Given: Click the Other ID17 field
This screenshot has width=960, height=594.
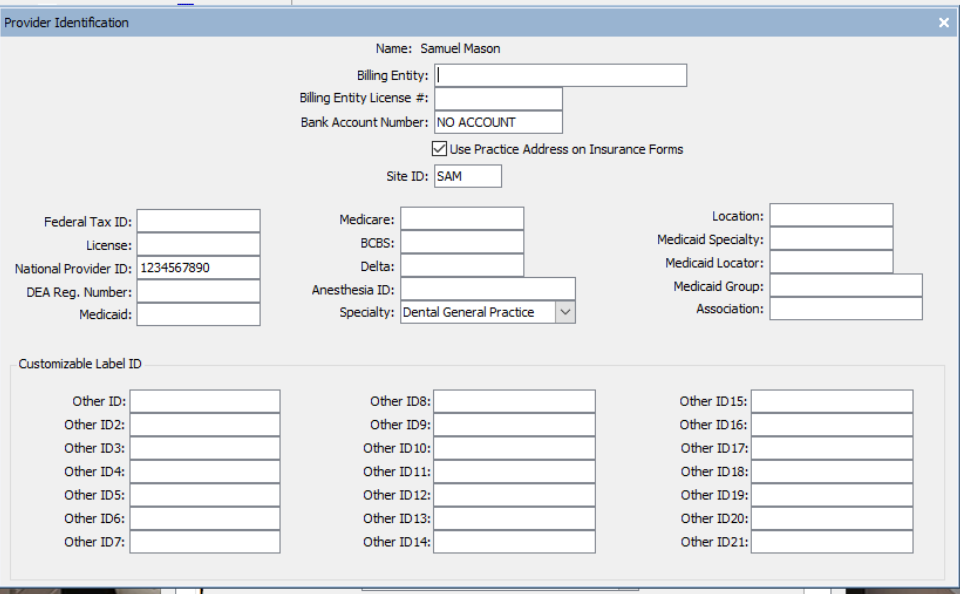Looking at the screenshot, I should pos(832,448).
